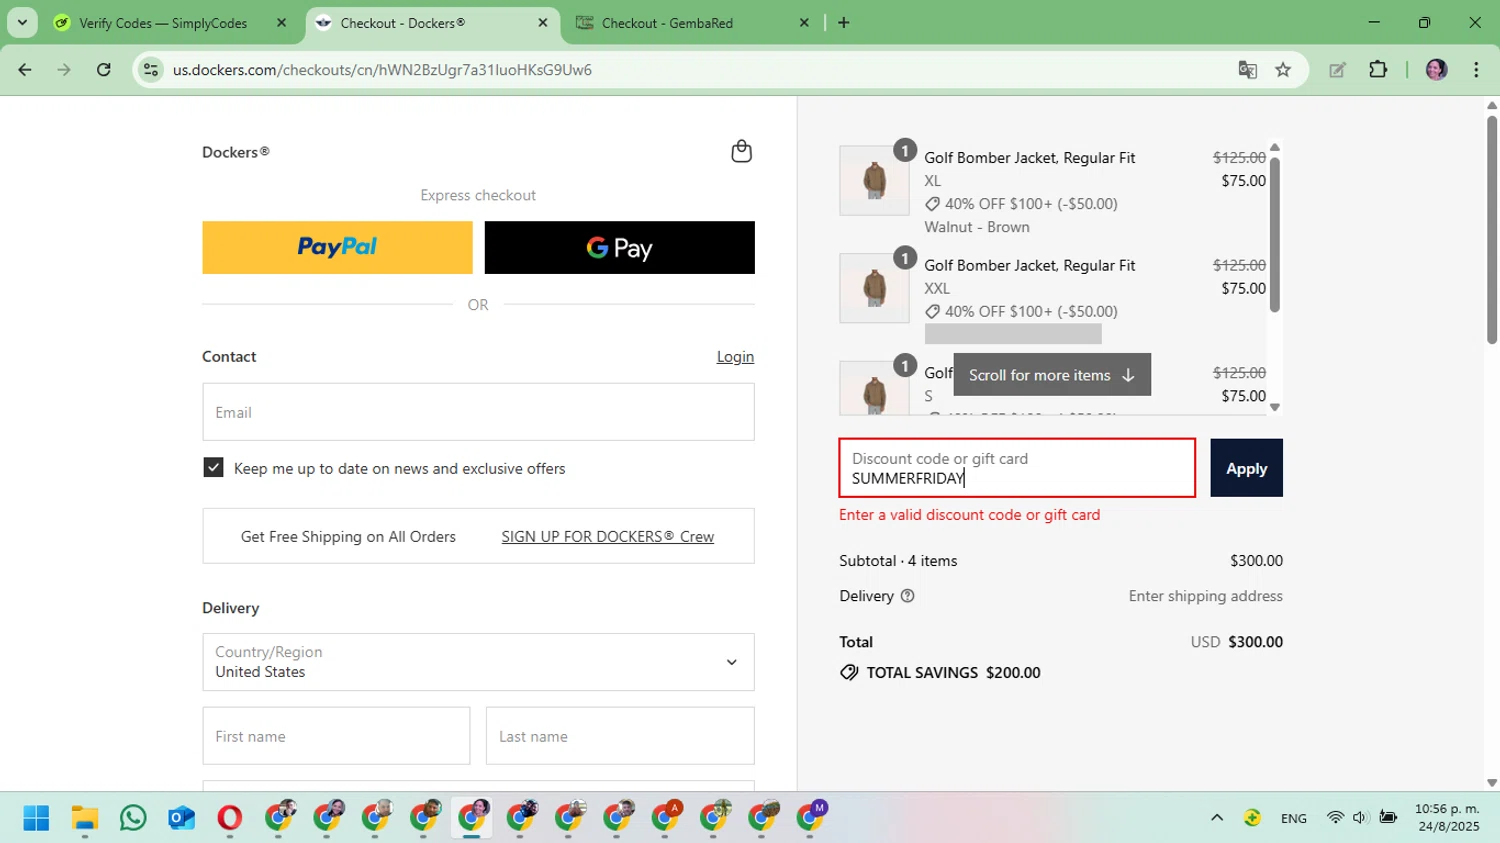
Task: Click the ENG language indicator
Action: click(x=1294, y=818)
